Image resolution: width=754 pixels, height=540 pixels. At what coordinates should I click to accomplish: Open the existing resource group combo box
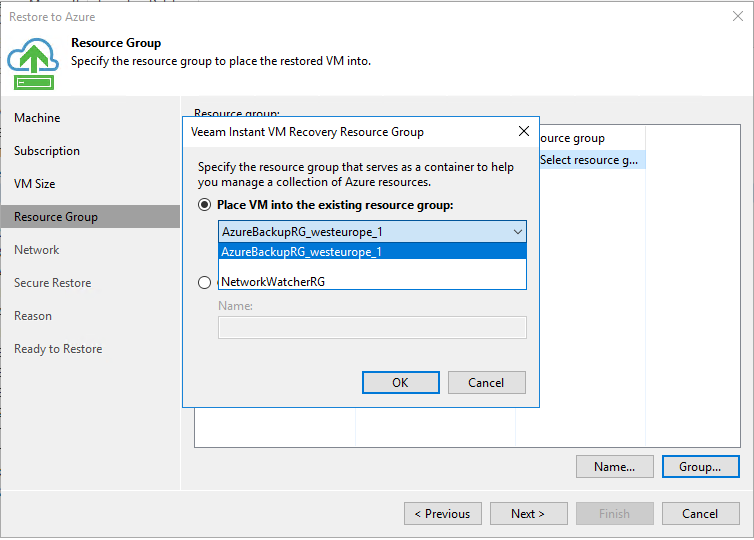click(372, 232)
